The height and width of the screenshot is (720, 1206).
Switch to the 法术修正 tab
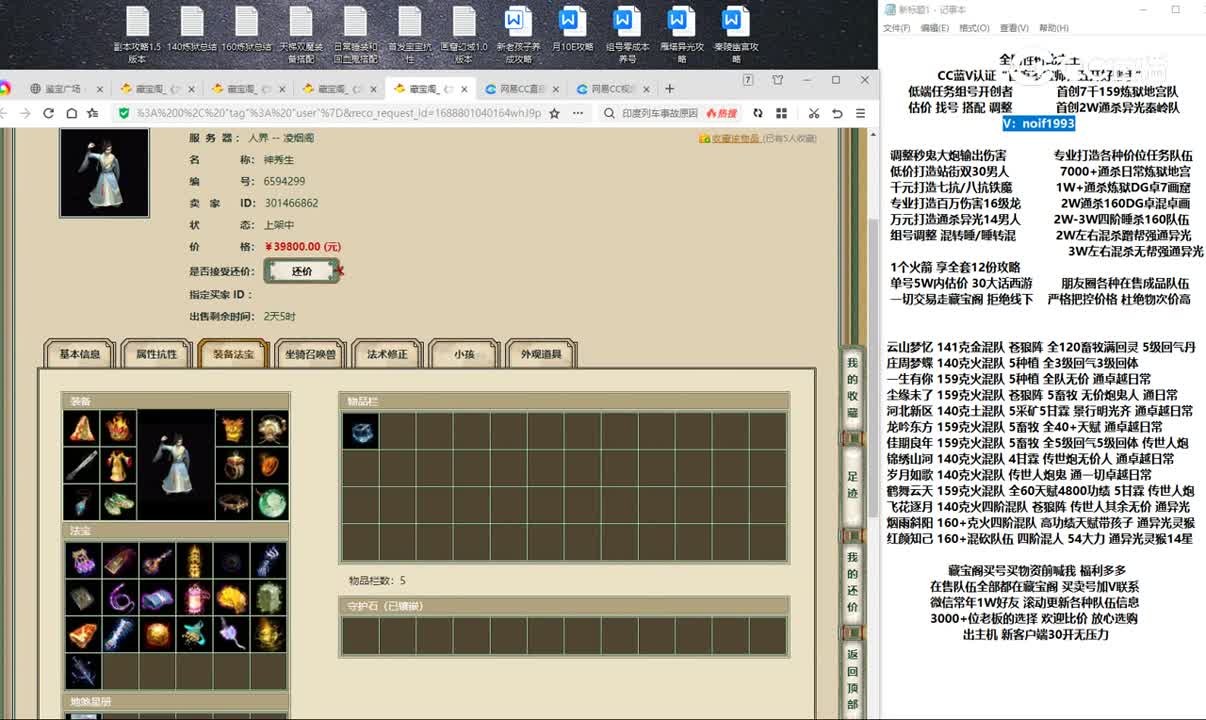[x=387, y=354]
